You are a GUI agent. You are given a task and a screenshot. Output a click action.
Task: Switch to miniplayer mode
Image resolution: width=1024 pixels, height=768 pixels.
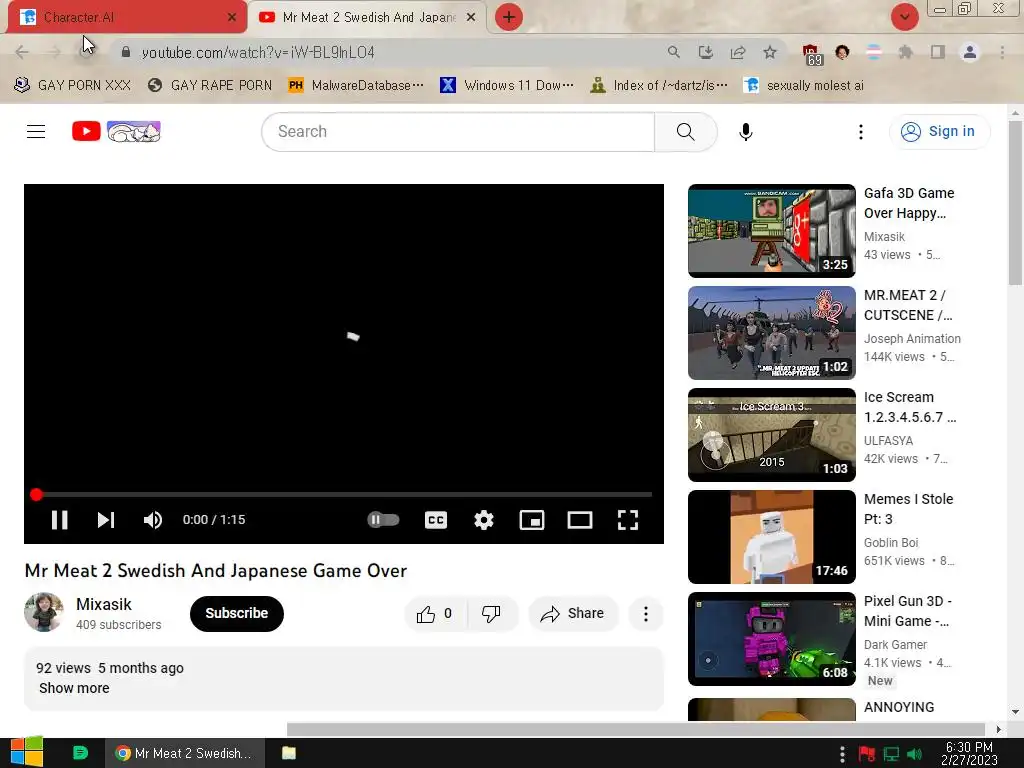coord(532,520)
